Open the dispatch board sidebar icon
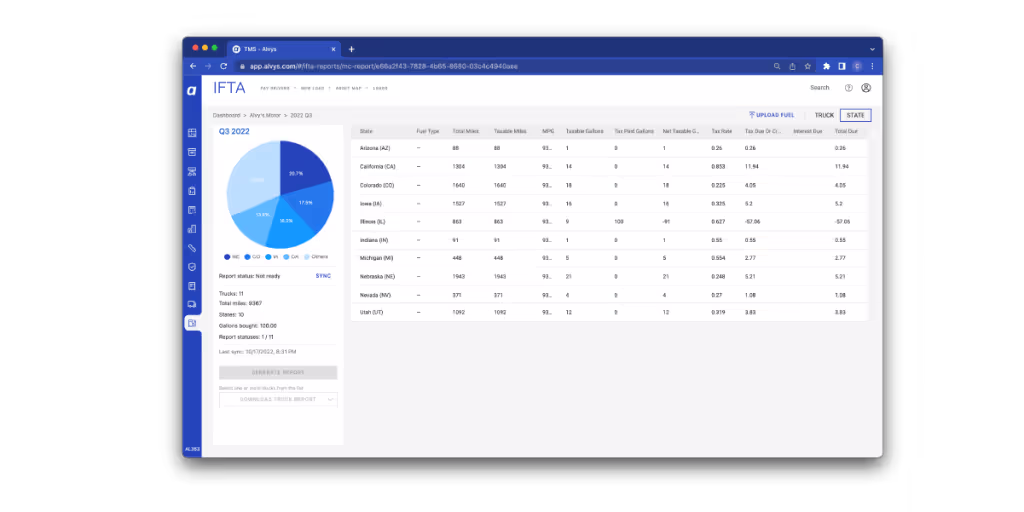The height and width of the screenshot is (512, 1024). [192, 172]
